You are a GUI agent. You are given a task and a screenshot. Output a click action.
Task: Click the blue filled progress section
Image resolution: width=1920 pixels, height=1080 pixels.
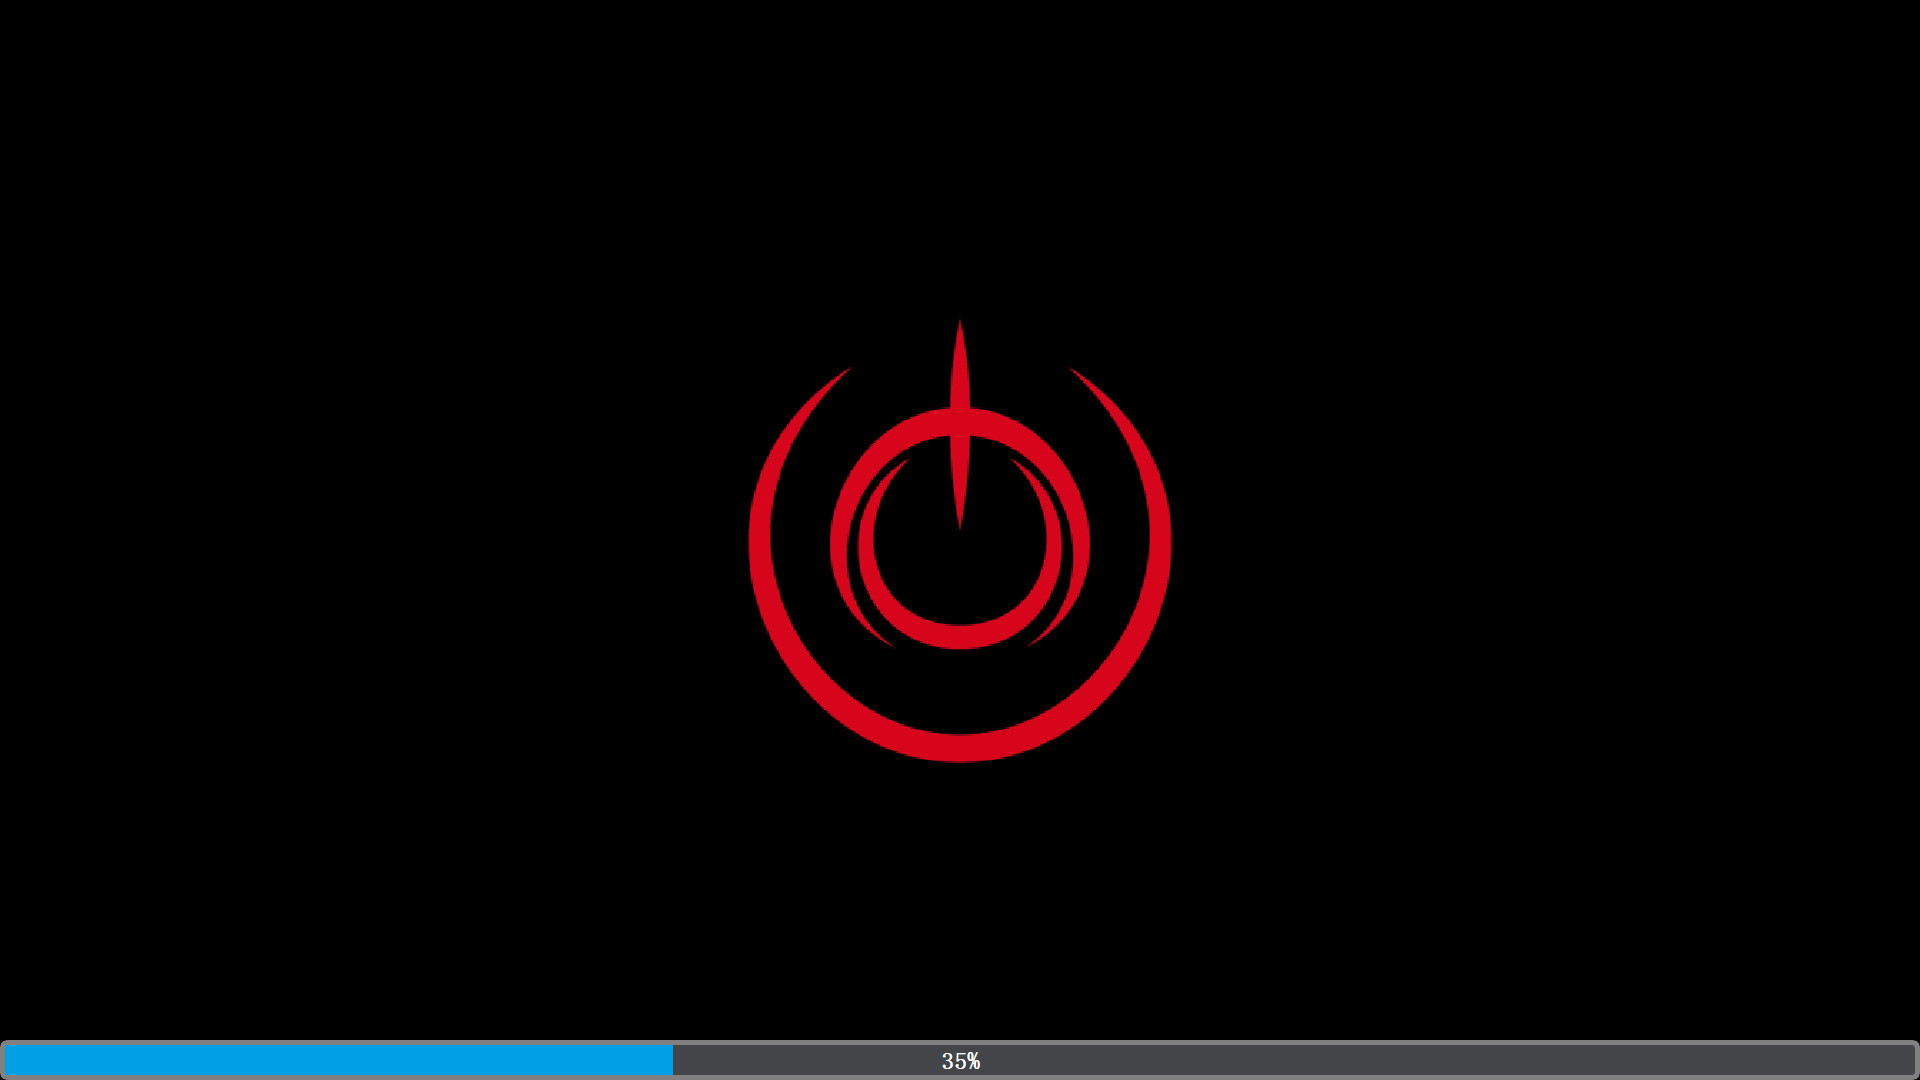(x=340, y=1060)
